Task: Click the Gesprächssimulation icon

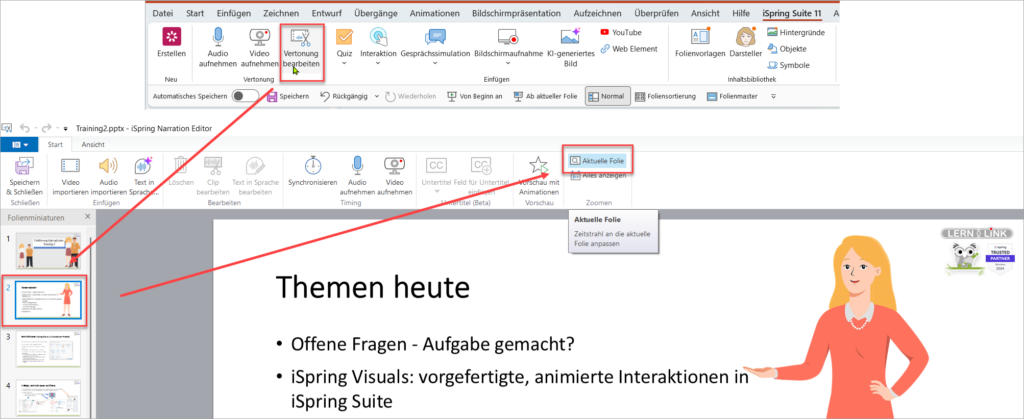Action: click(x=435, y=36)
